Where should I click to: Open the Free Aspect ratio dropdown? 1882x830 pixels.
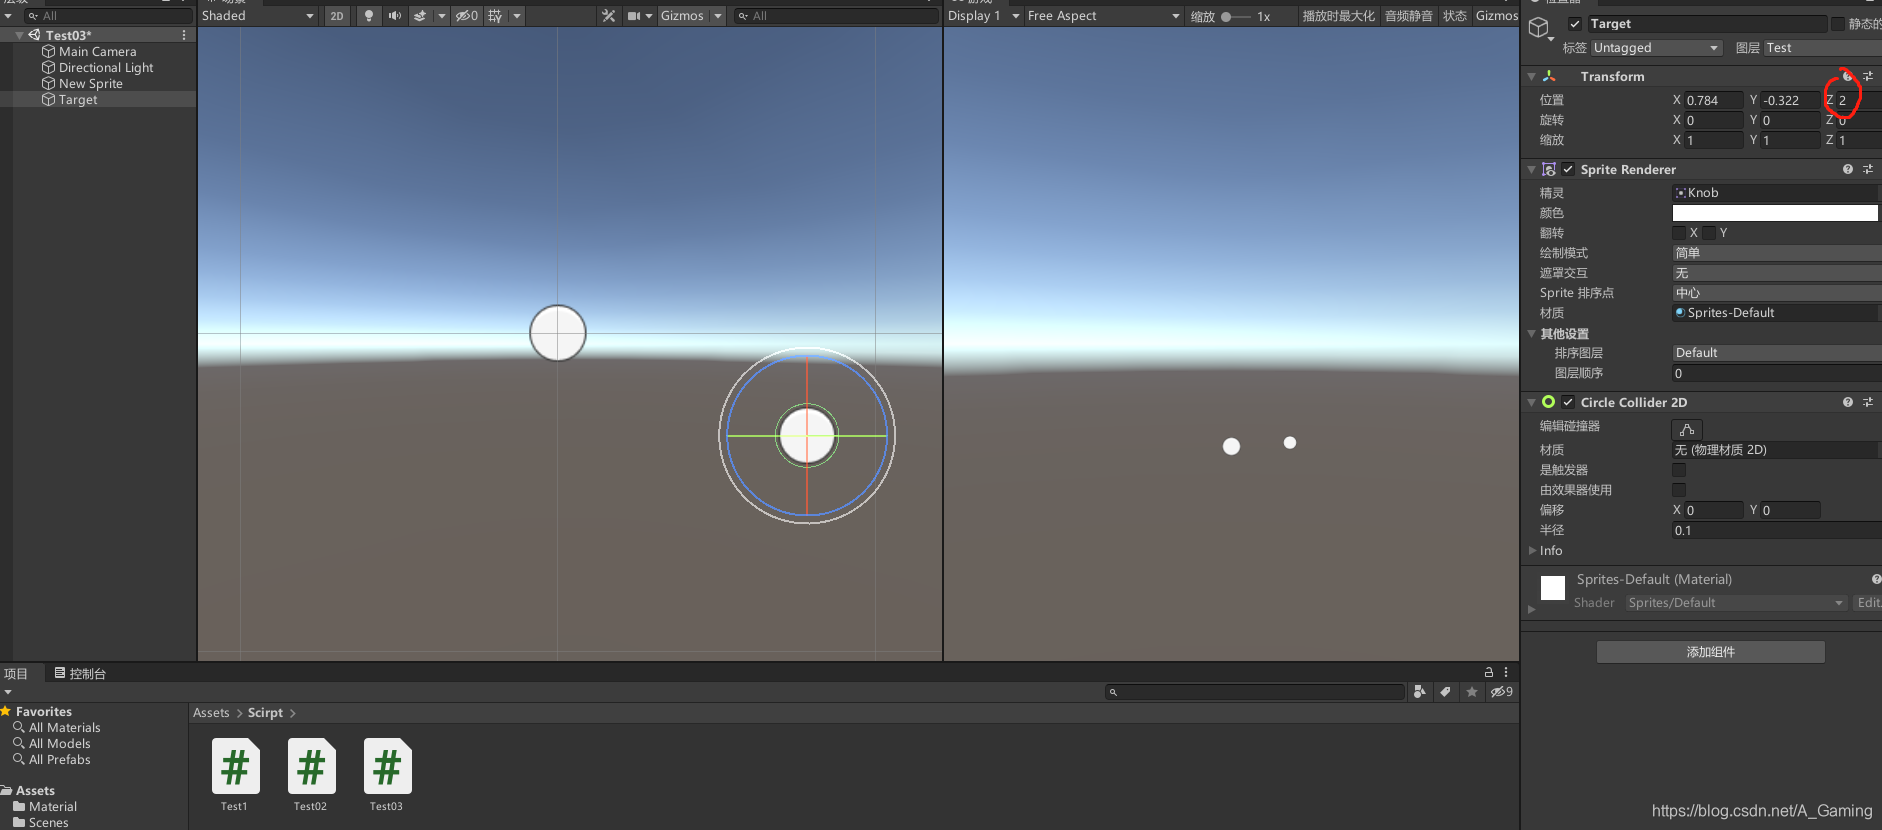(x=1104, y=16)
